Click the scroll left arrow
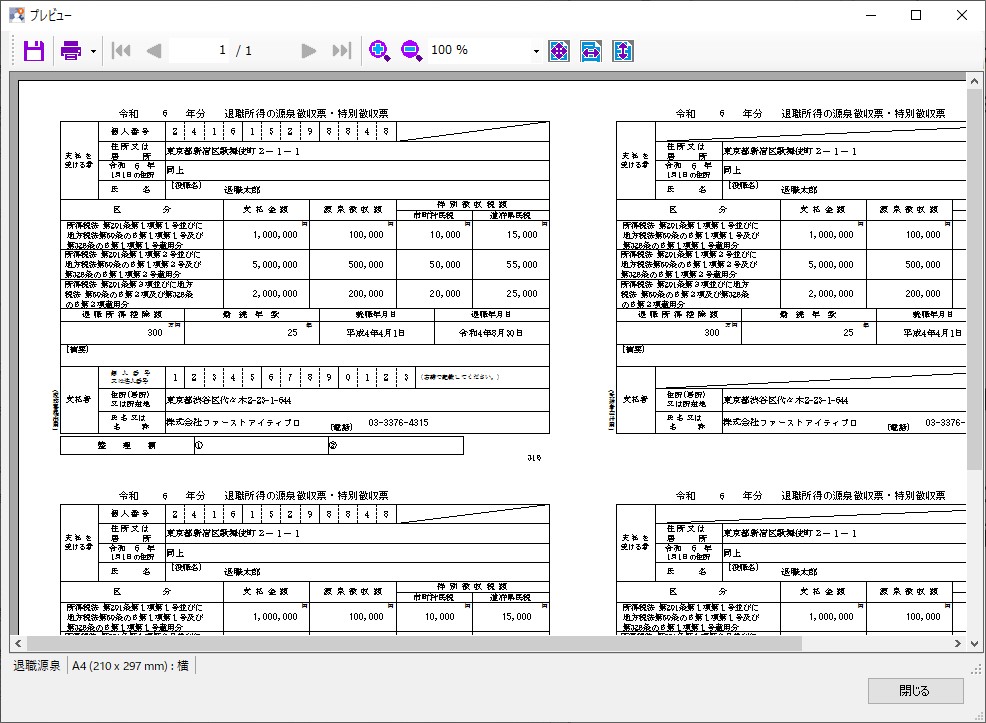This screenshot has width=986, height=723. coord(18,643)
